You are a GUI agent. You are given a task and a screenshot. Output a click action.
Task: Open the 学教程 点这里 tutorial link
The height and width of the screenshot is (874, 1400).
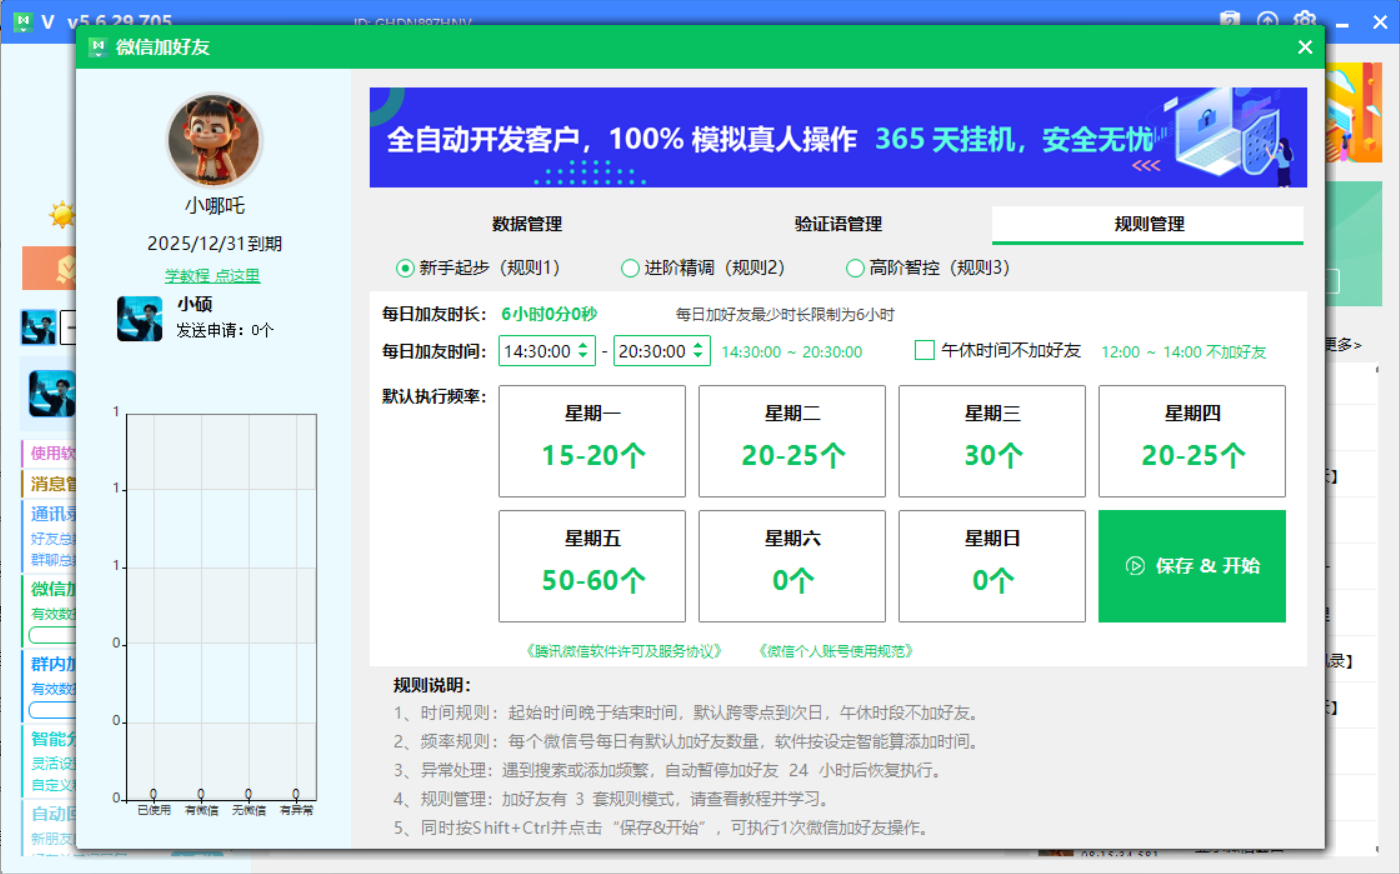point(211,275)
